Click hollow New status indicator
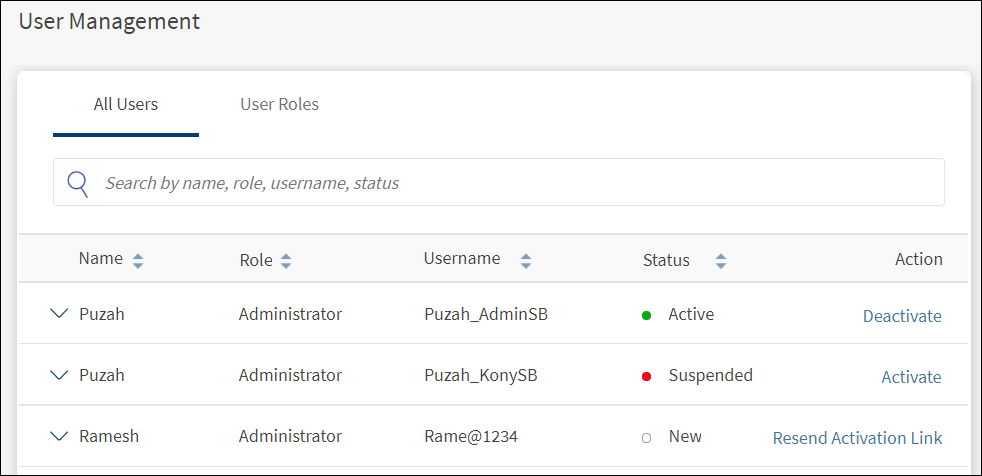Image resolution: width=982 pixels, height=476 pixels. coord(646,438)
